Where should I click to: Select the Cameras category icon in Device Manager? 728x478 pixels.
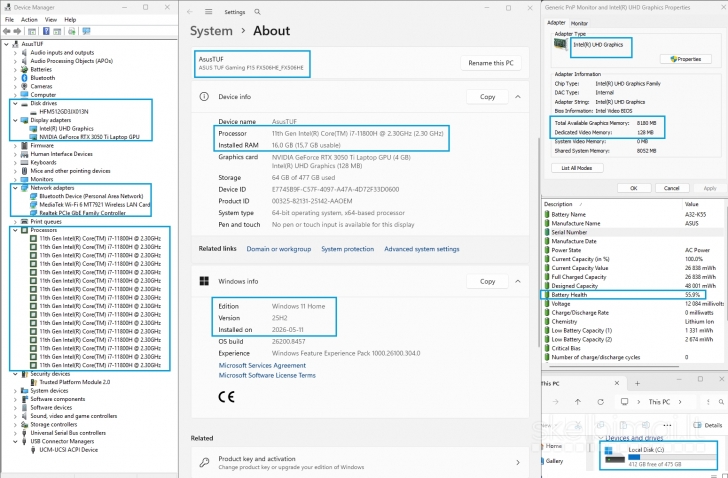coord(25,86)
